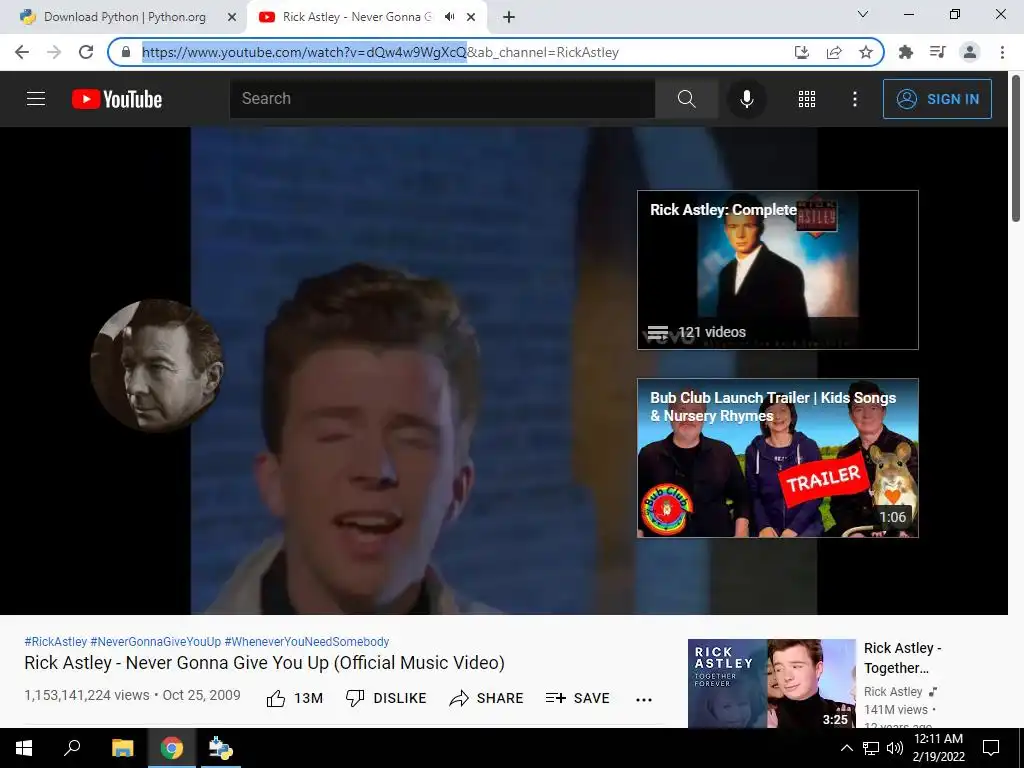Viewport: 1024px width, 768px height.
Task: Click the URL in the address bar
Action: [380, 52]
